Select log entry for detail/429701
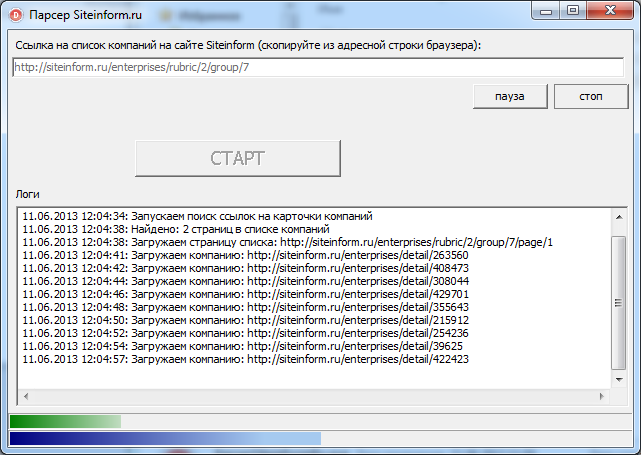This screenshot has height=455, width=641. [x=245, y=294]
